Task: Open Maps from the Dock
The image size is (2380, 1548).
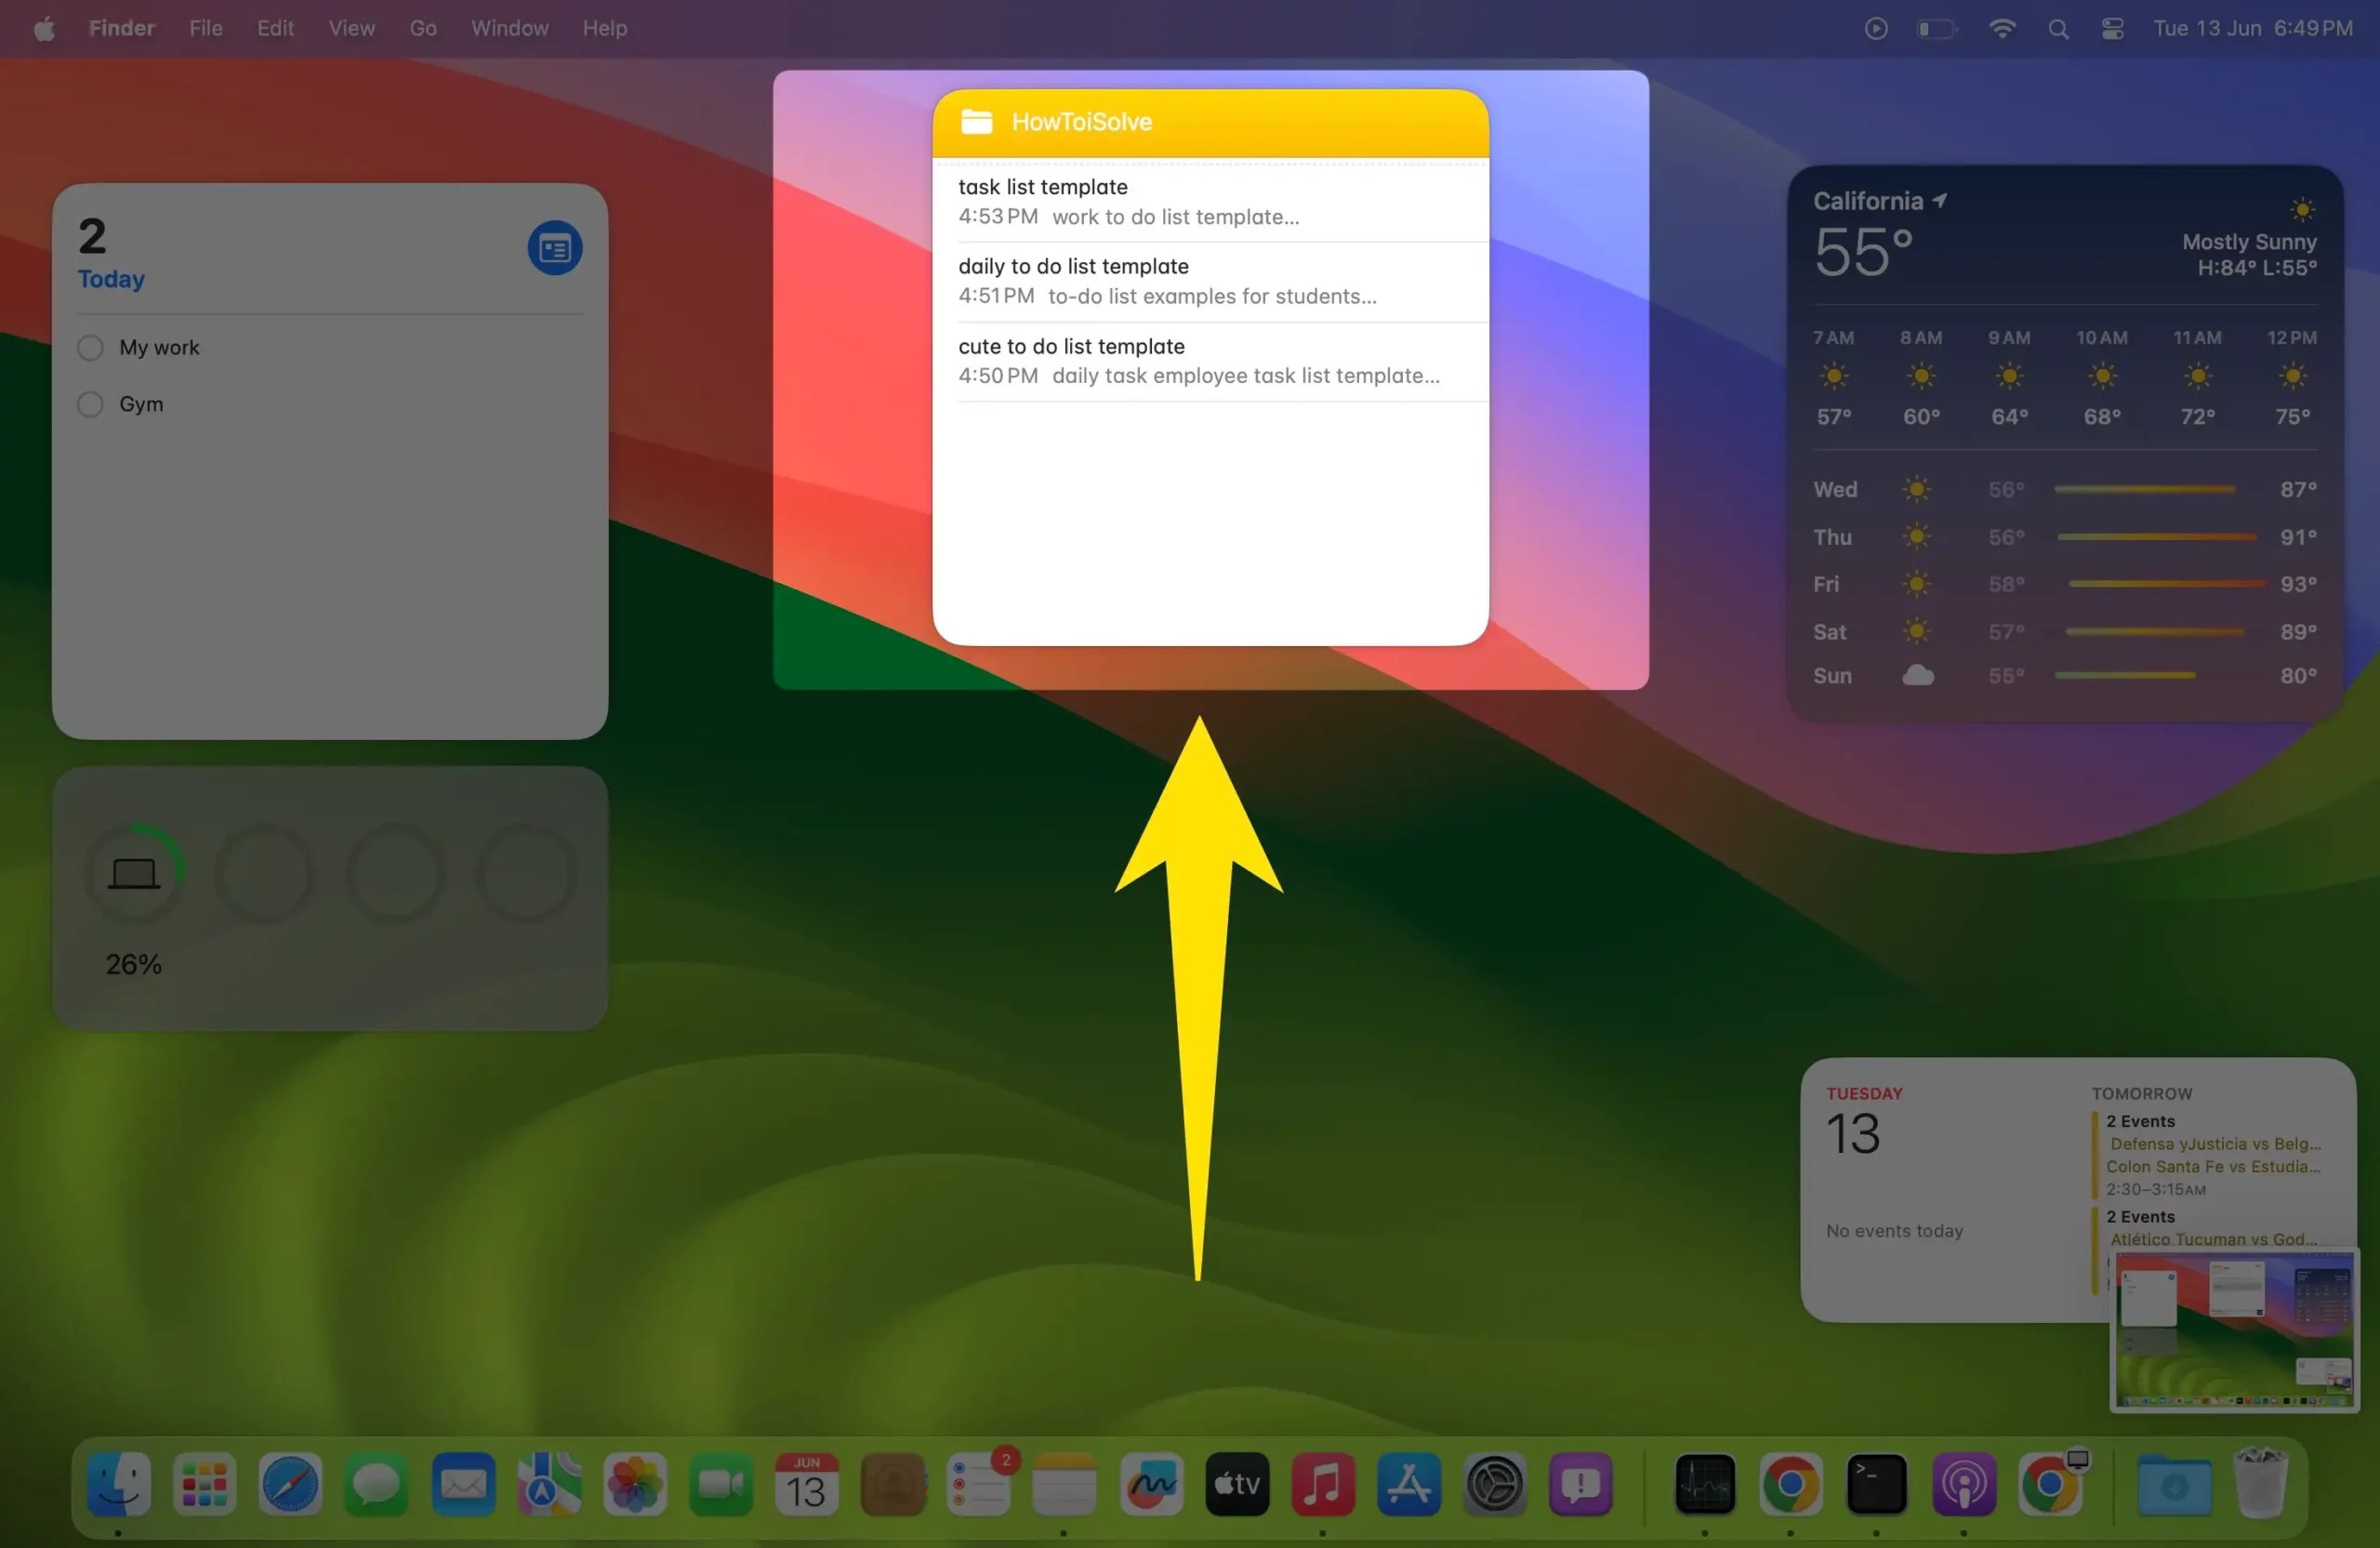Action: (549, 1487)
